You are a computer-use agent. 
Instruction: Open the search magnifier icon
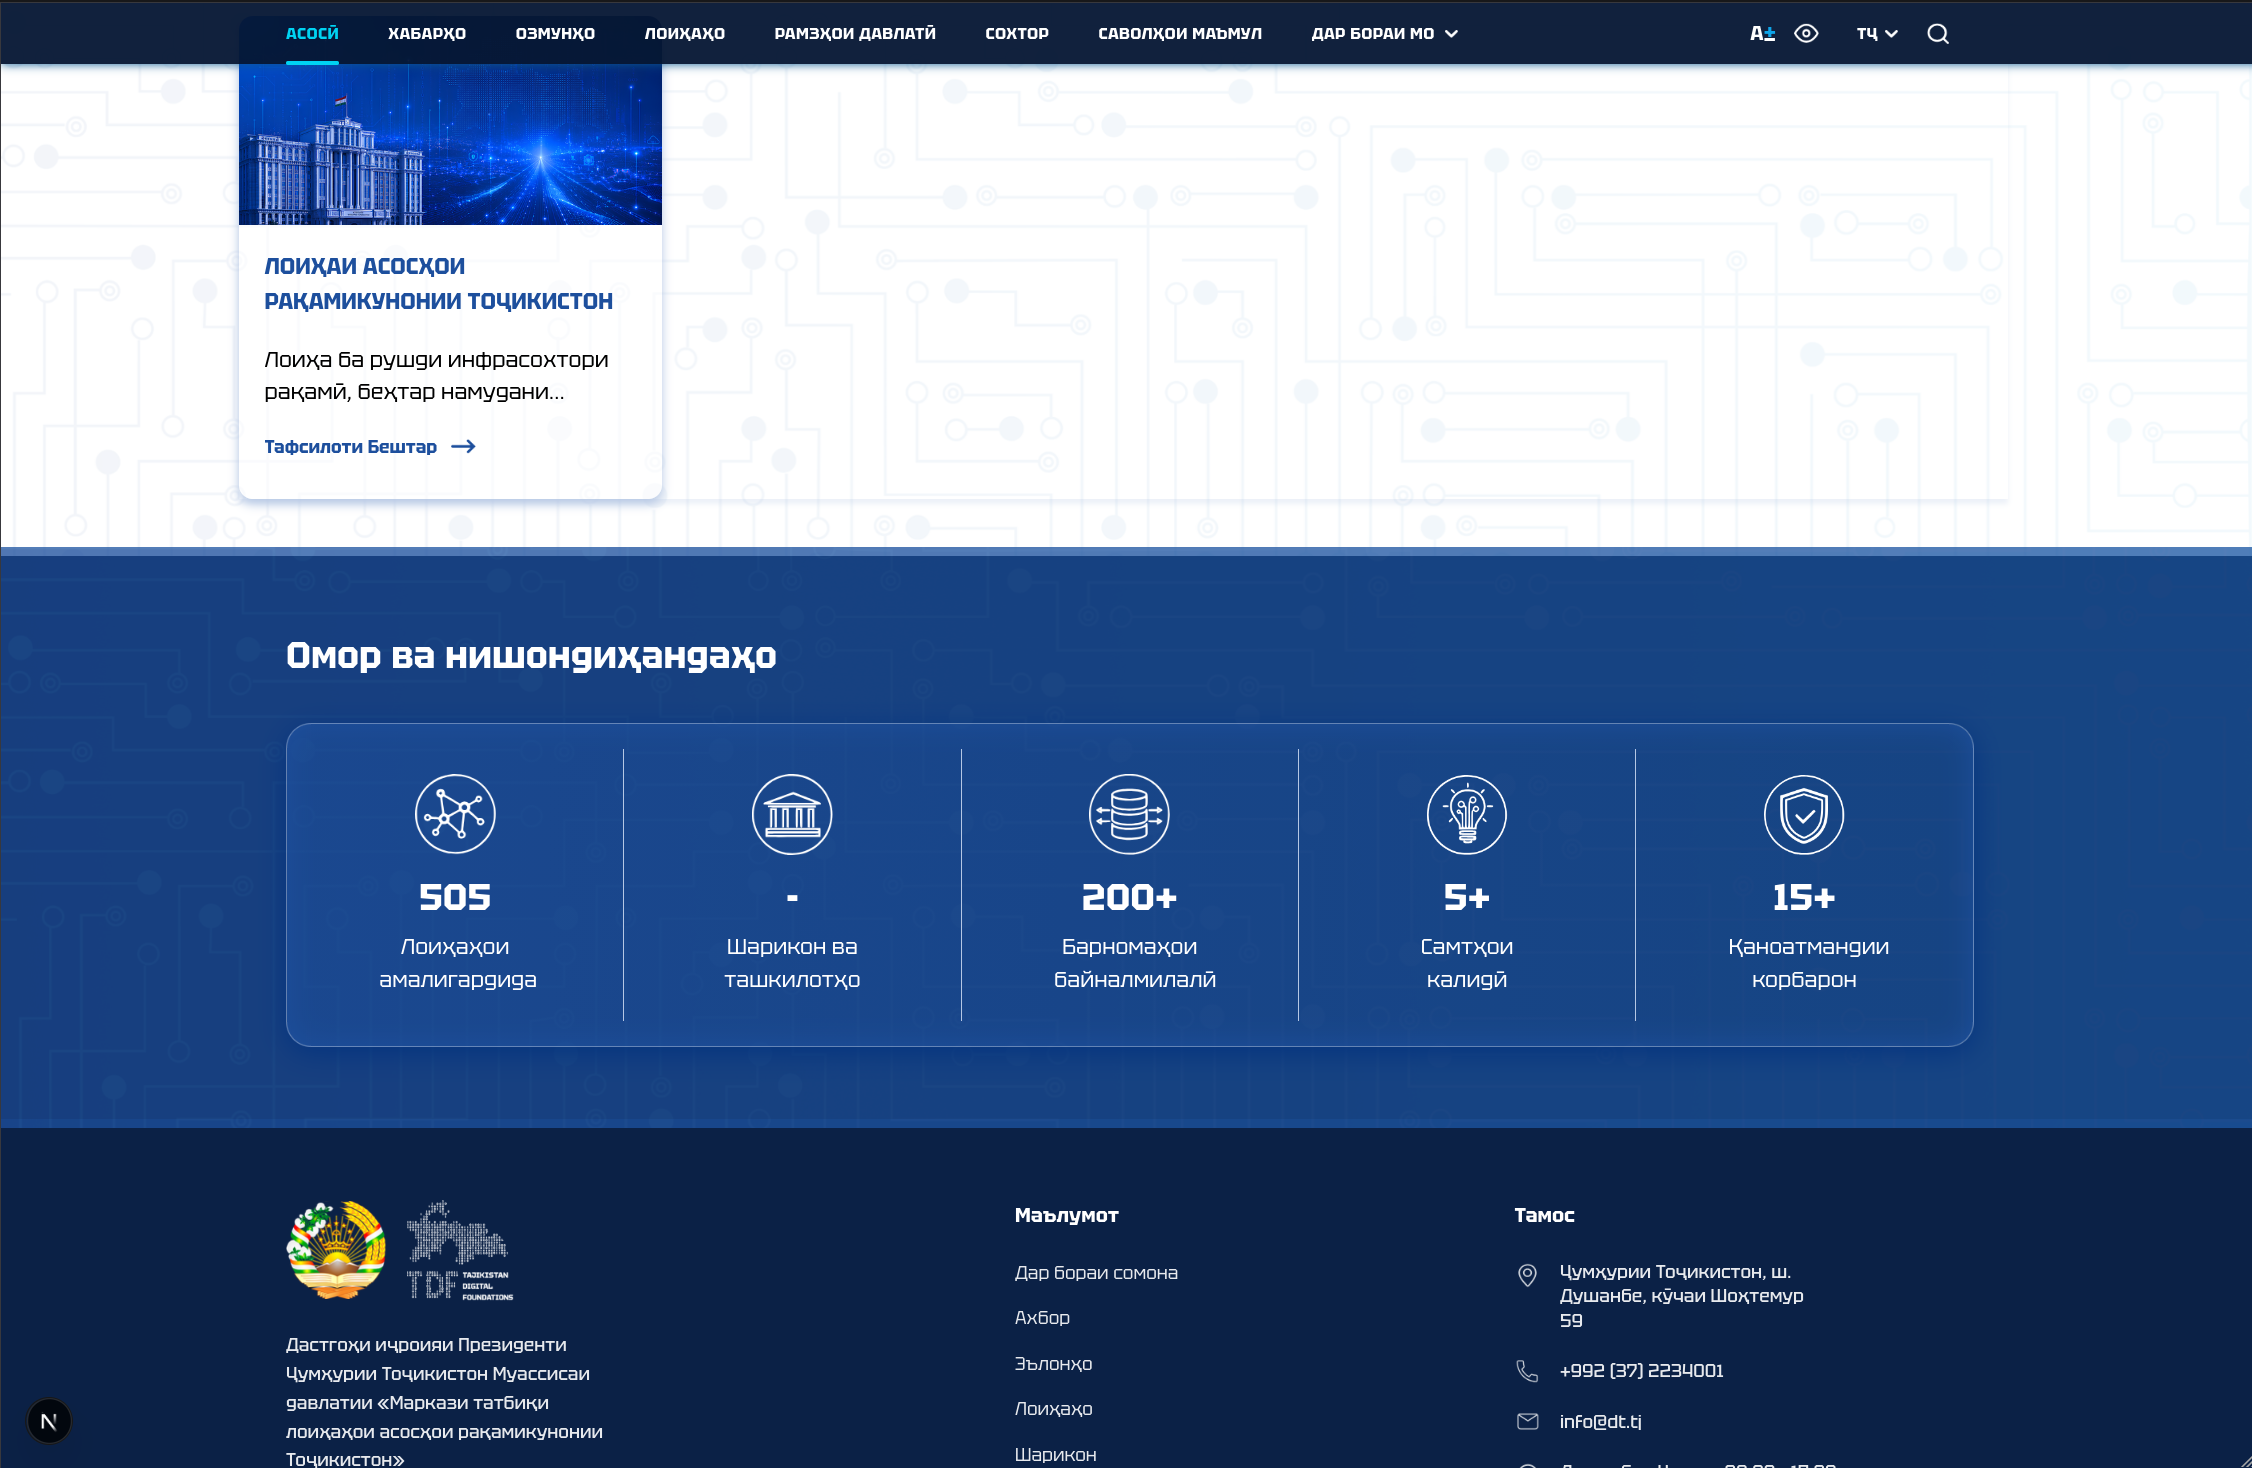(1938, 34)
